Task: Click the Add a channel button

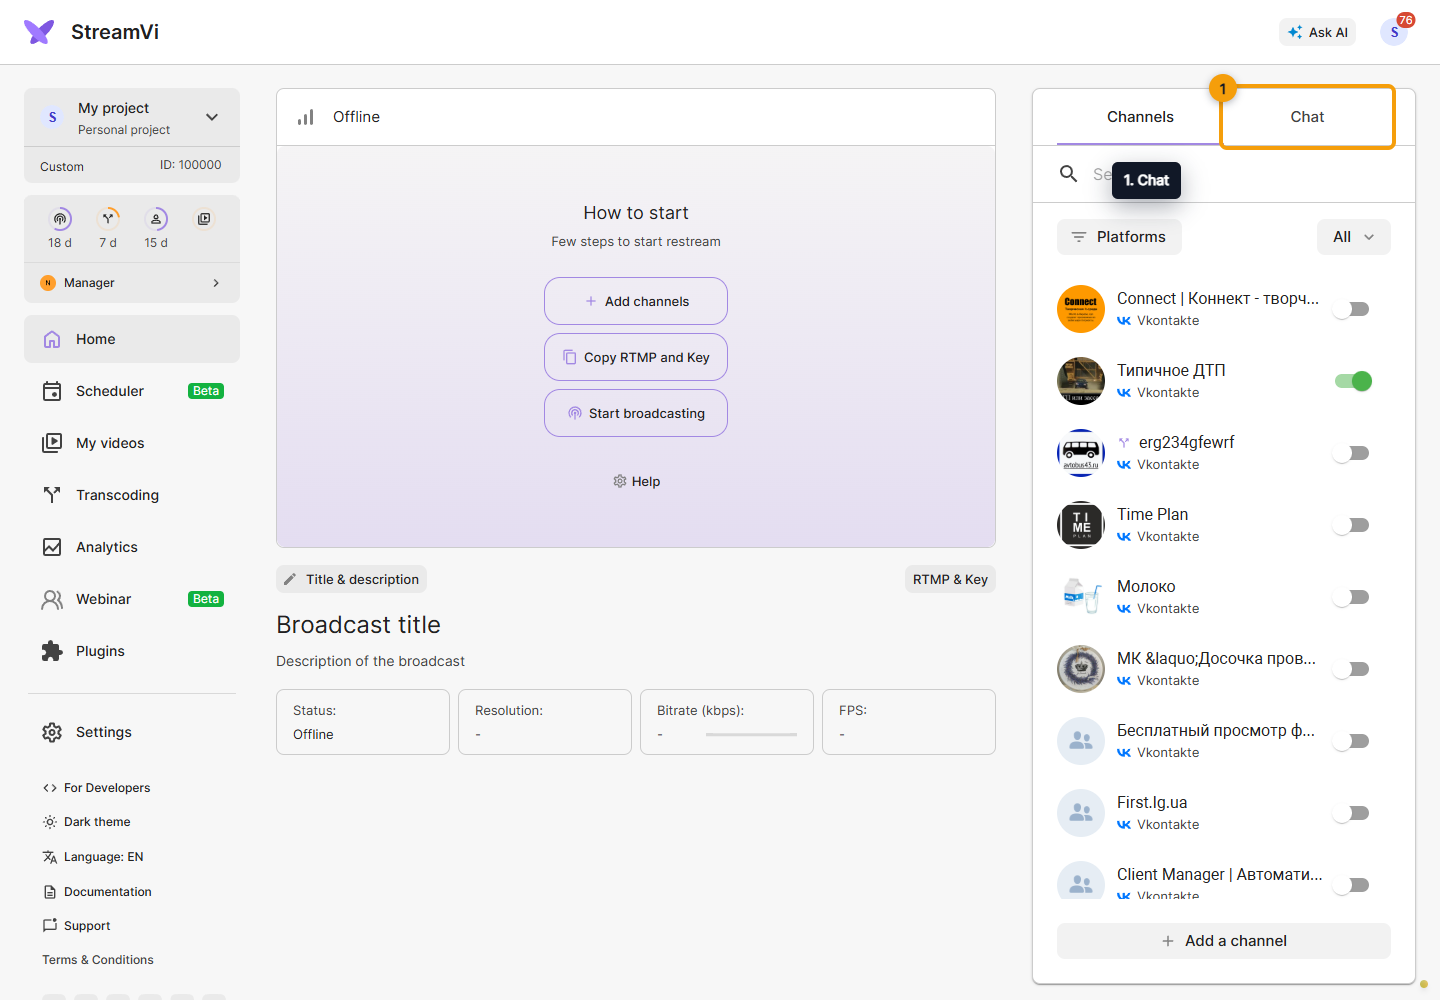Action: point(1224,941)
